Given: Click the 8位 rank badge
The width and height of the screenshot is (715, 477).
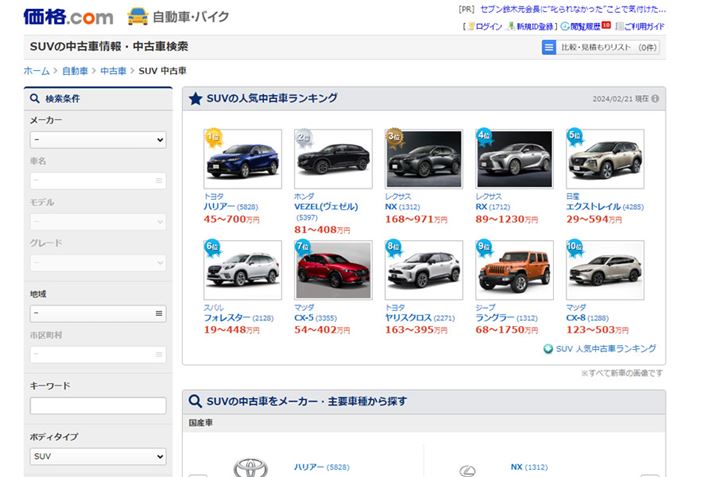Looking at the screenshot, I should tap(394, 248).
